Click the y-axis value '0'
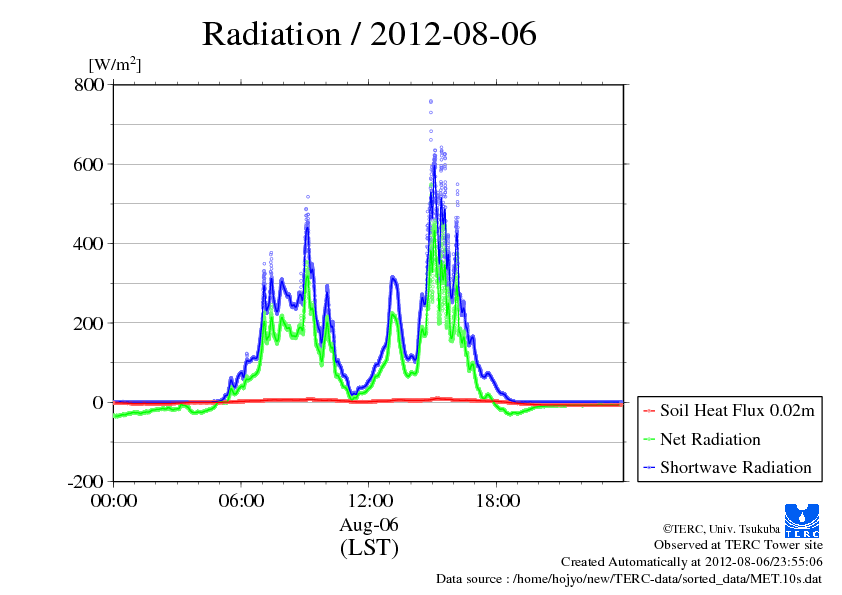Viewport: 842px width, 595px height. [98, 403]
